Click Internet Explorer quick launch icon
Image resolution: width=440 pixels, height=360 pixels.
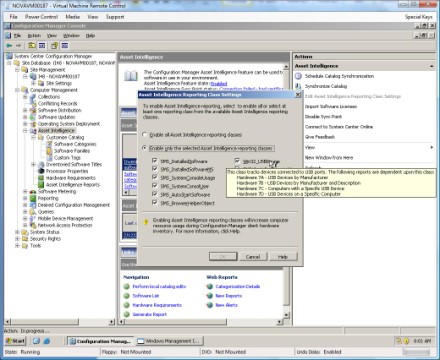tap(47, 341)
